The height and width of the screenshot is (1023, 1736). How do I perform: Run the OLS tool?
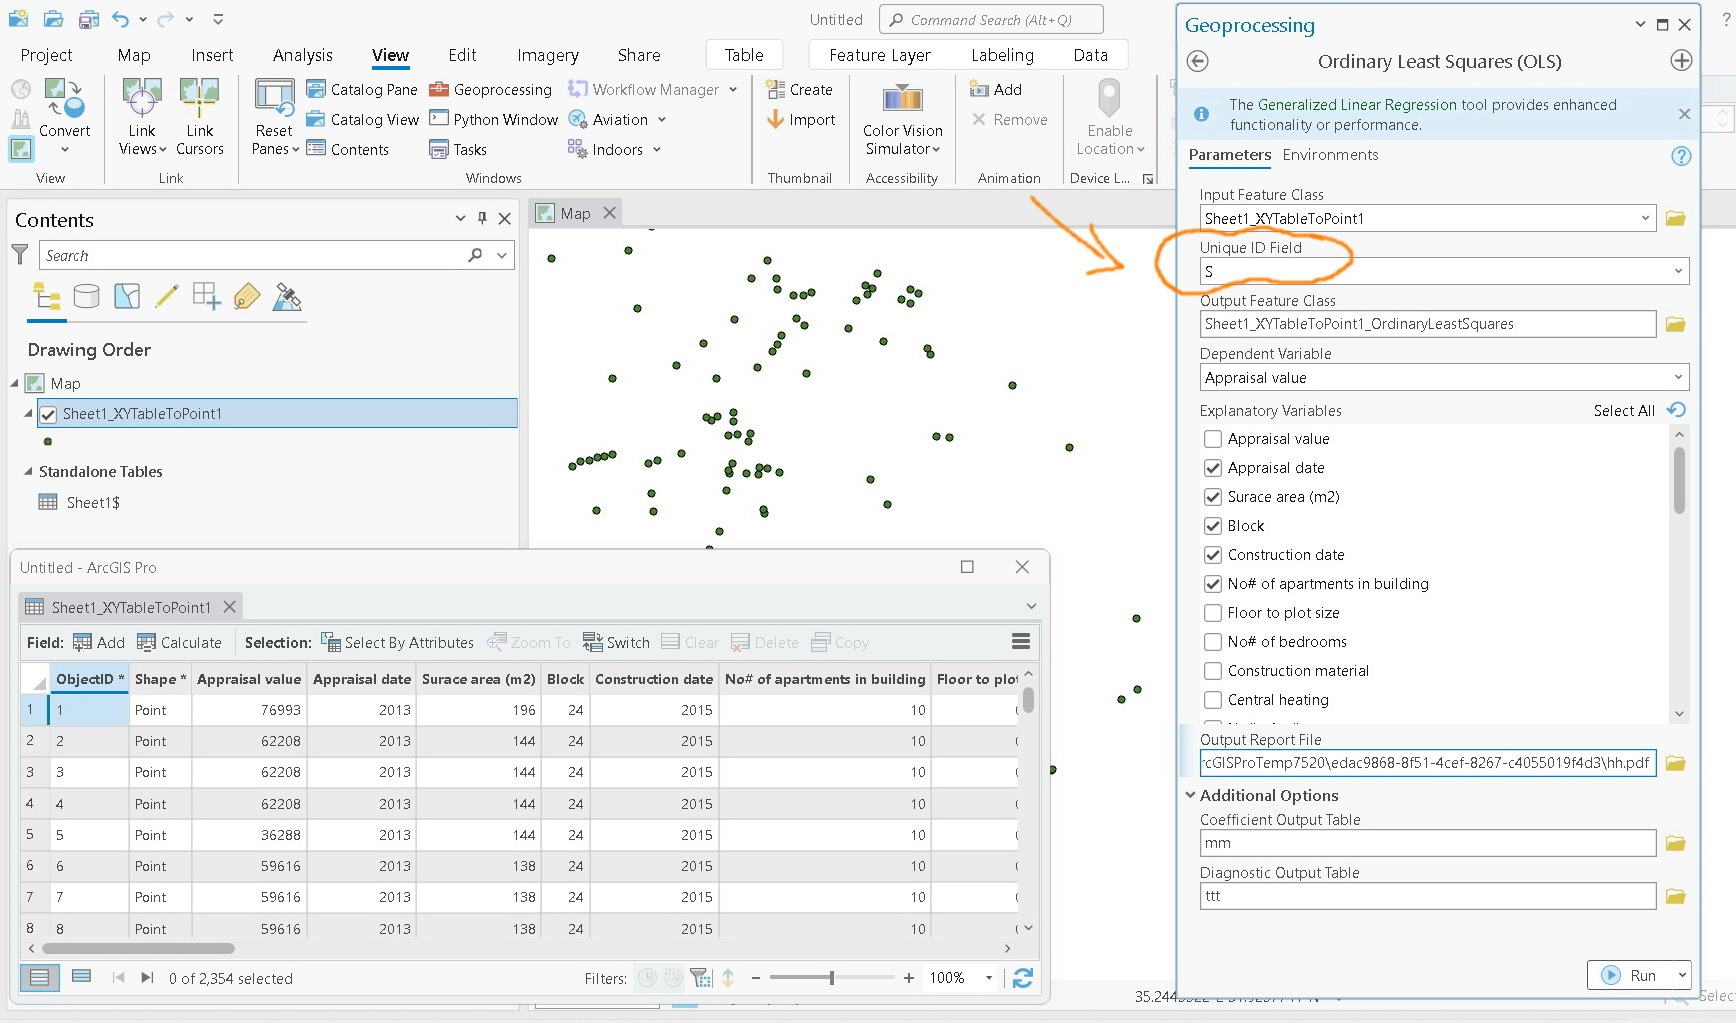pyautogui.click(x=1632, y=976)
